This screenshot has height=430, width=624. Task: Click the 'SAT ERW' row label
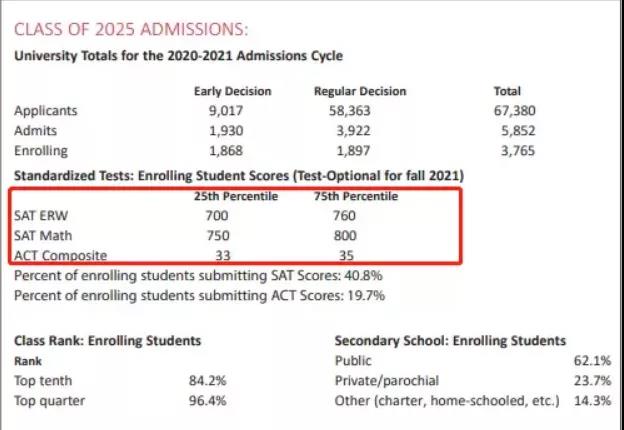point(42,216)
